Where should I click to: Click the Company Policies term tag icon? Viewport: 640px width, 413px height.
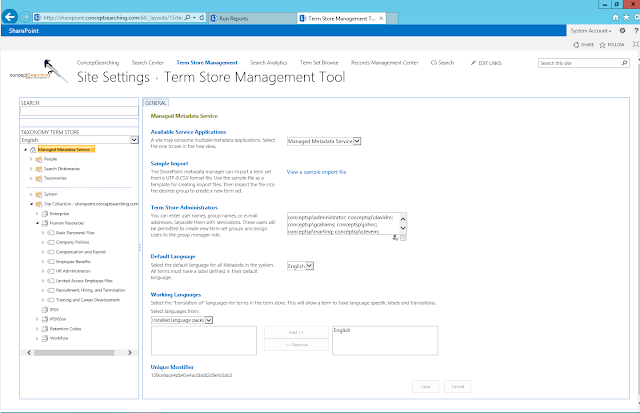[x=51, y=242]
